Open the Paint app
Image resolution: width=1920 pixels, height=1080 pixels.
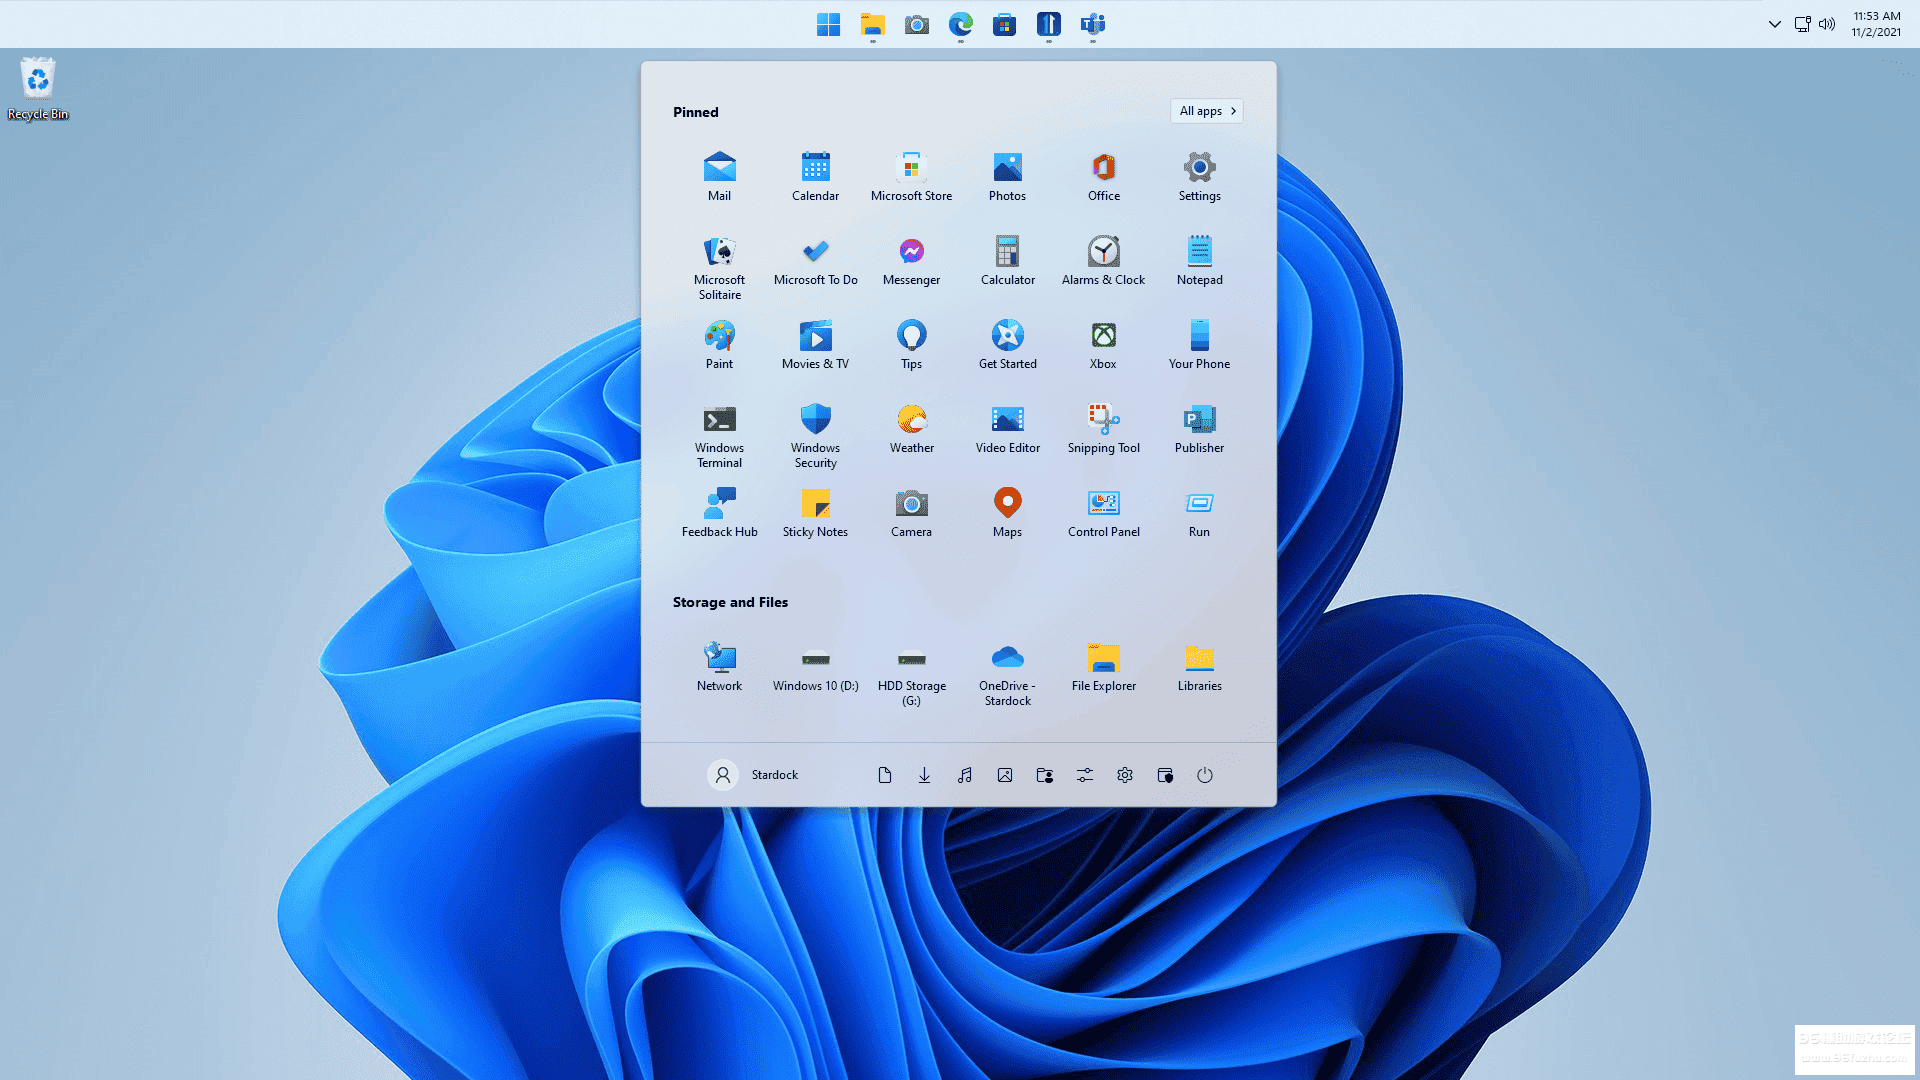[x=719, y=345]
